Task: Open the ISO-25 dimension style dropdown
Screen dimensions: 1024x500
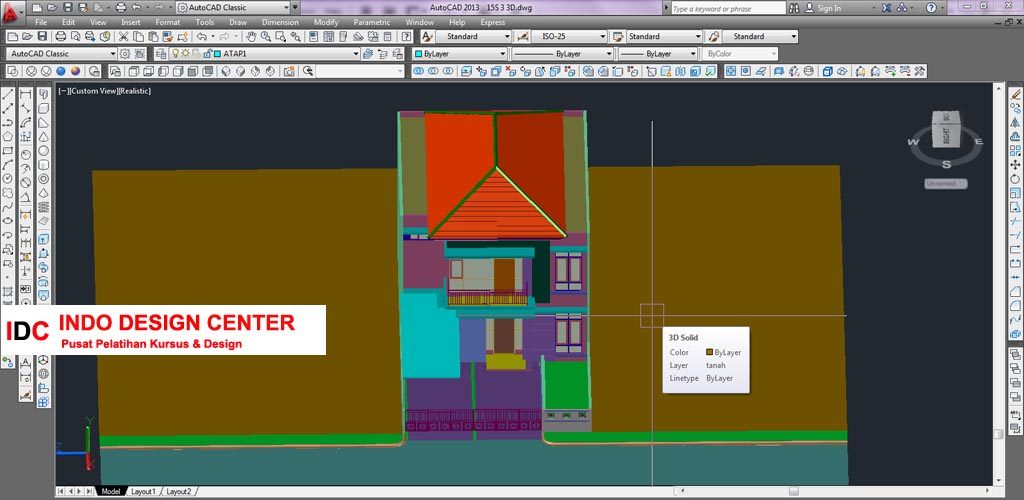Action: click(569, 37)
